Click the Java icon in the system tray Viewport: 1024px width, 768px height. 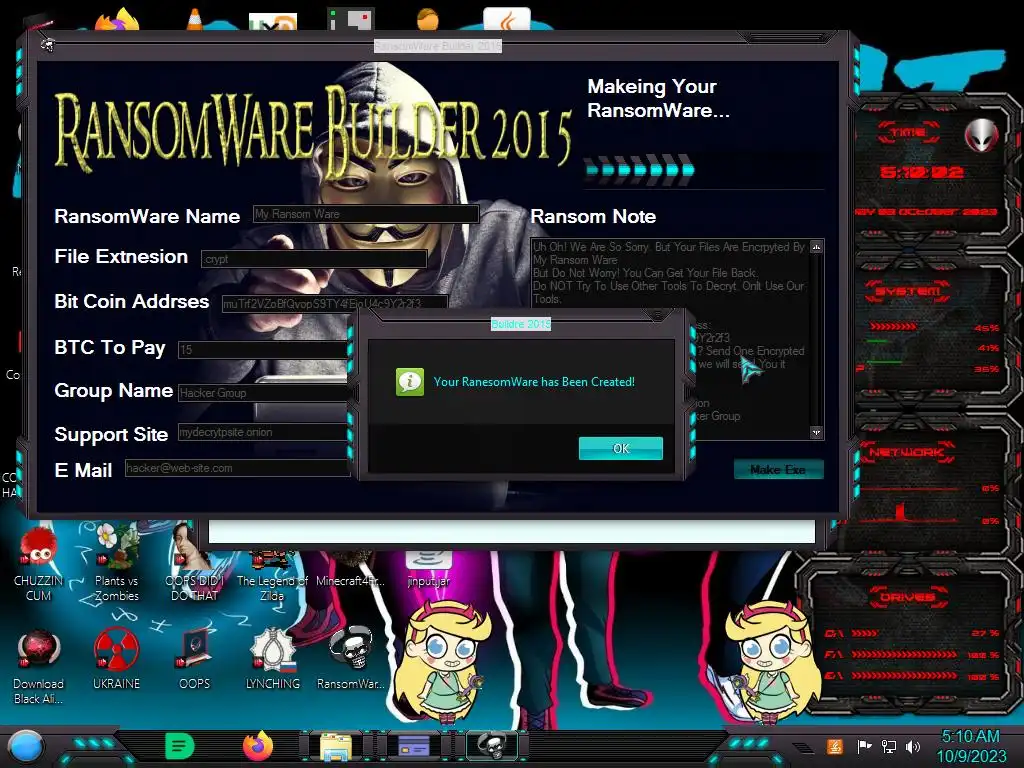(x=834, y=746)
